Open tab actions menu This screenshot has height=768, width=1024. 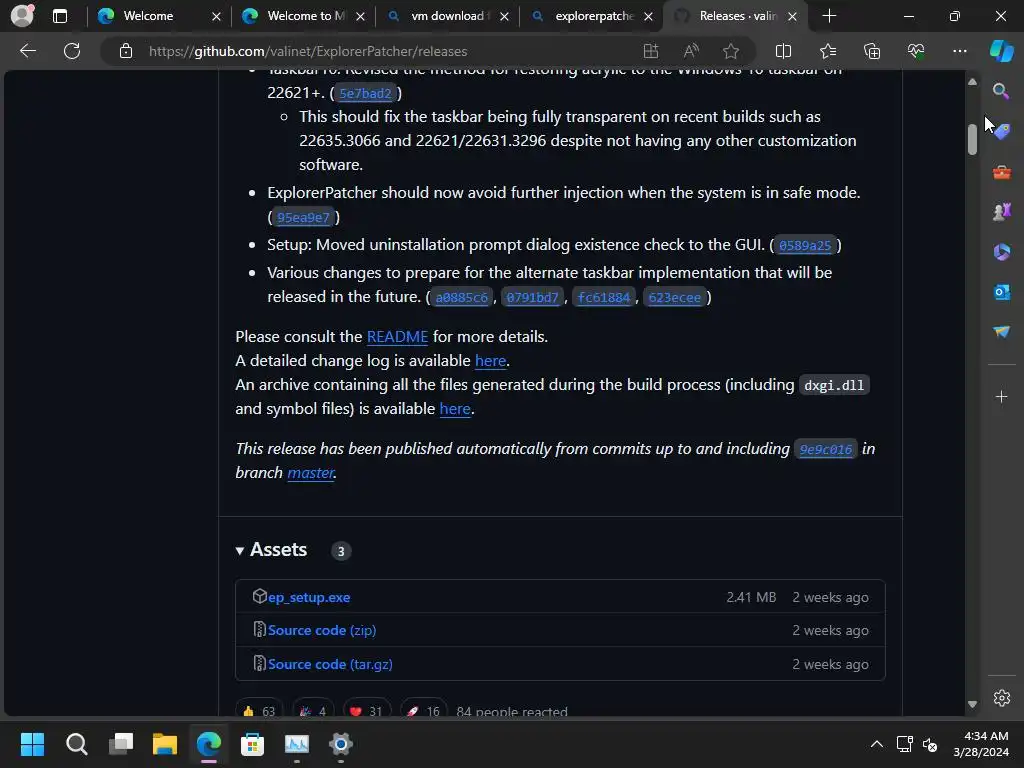point(59,16)
